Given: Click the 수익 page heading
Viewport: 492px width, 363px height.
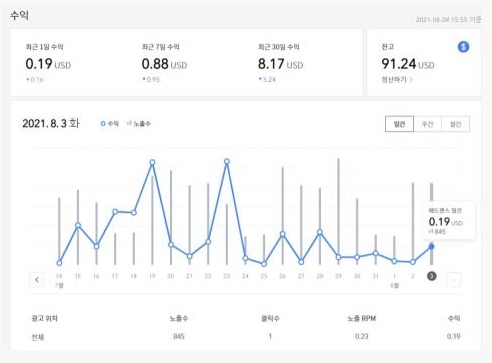Looking at the screenshot, I should pyautogui.click(x=19, y=15).
